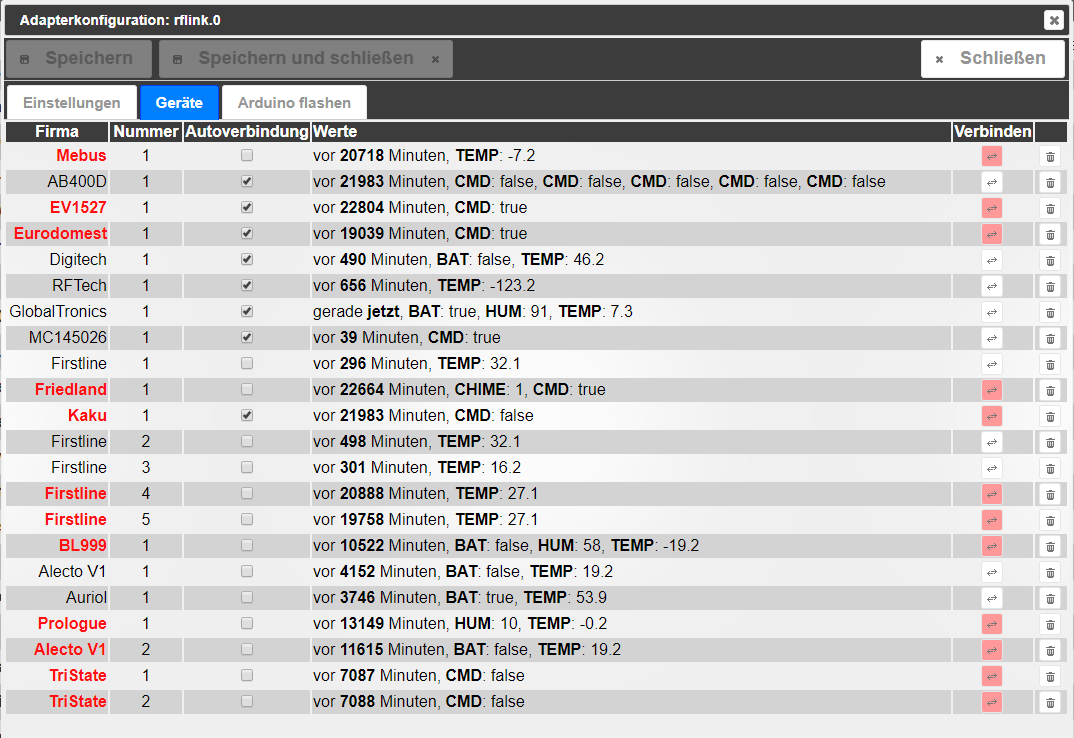Click the Schließen button
1074x738 pixels.
tap(993, 58)
